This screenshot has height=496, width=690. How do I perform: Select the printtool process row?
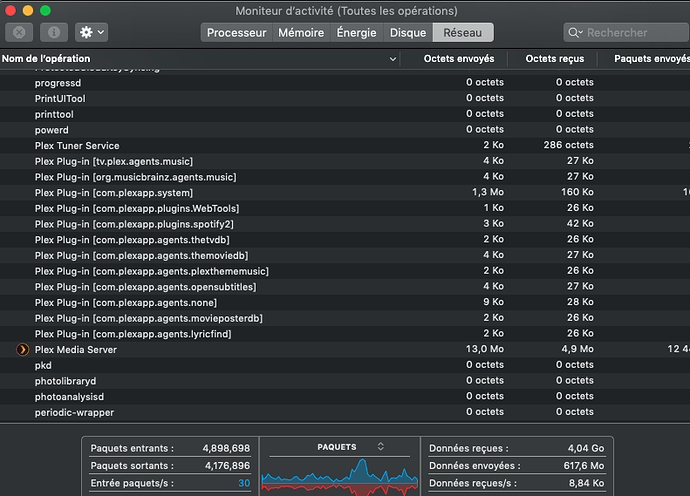click(x=345, y=114)
